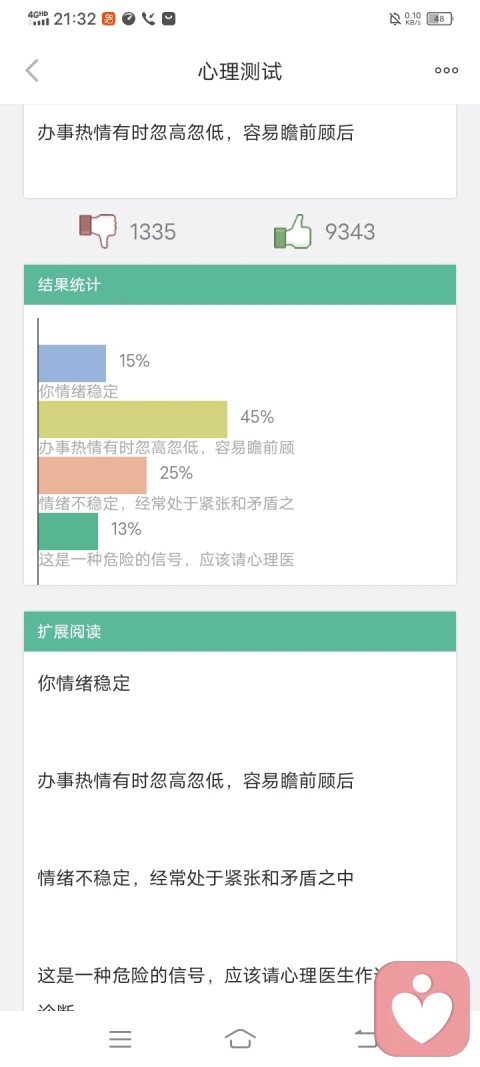Tap the back arrow in header

[32, 71]
